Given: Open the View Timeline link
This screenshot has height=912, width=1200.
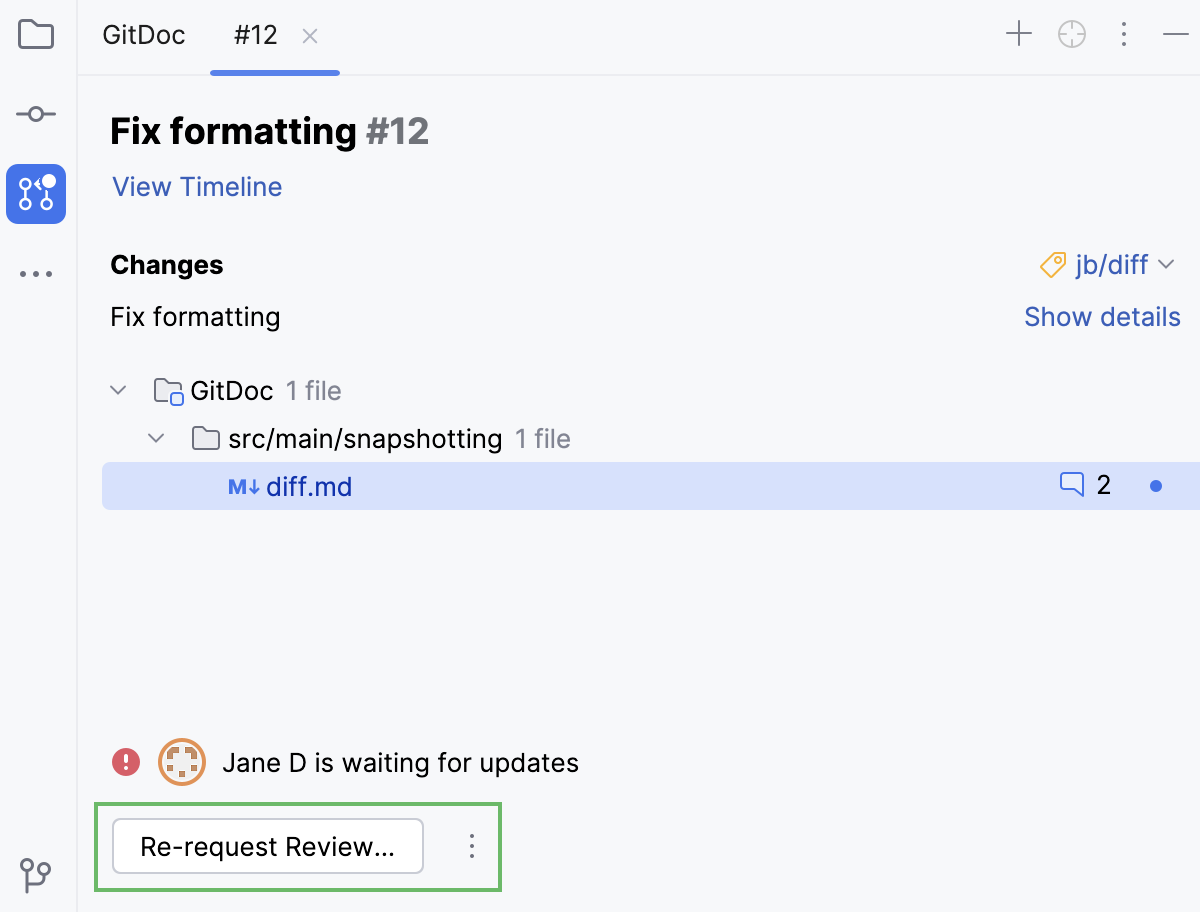Looking at the screenshot, I should tap(197, 187).
